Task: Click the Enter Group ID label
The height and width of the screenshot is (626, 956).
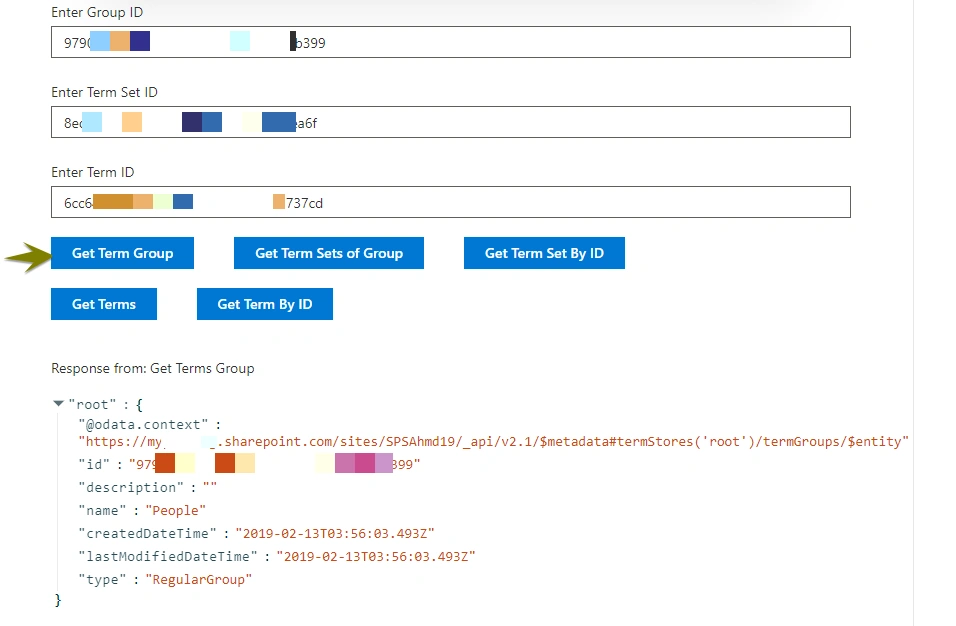Action: (97, 12)
